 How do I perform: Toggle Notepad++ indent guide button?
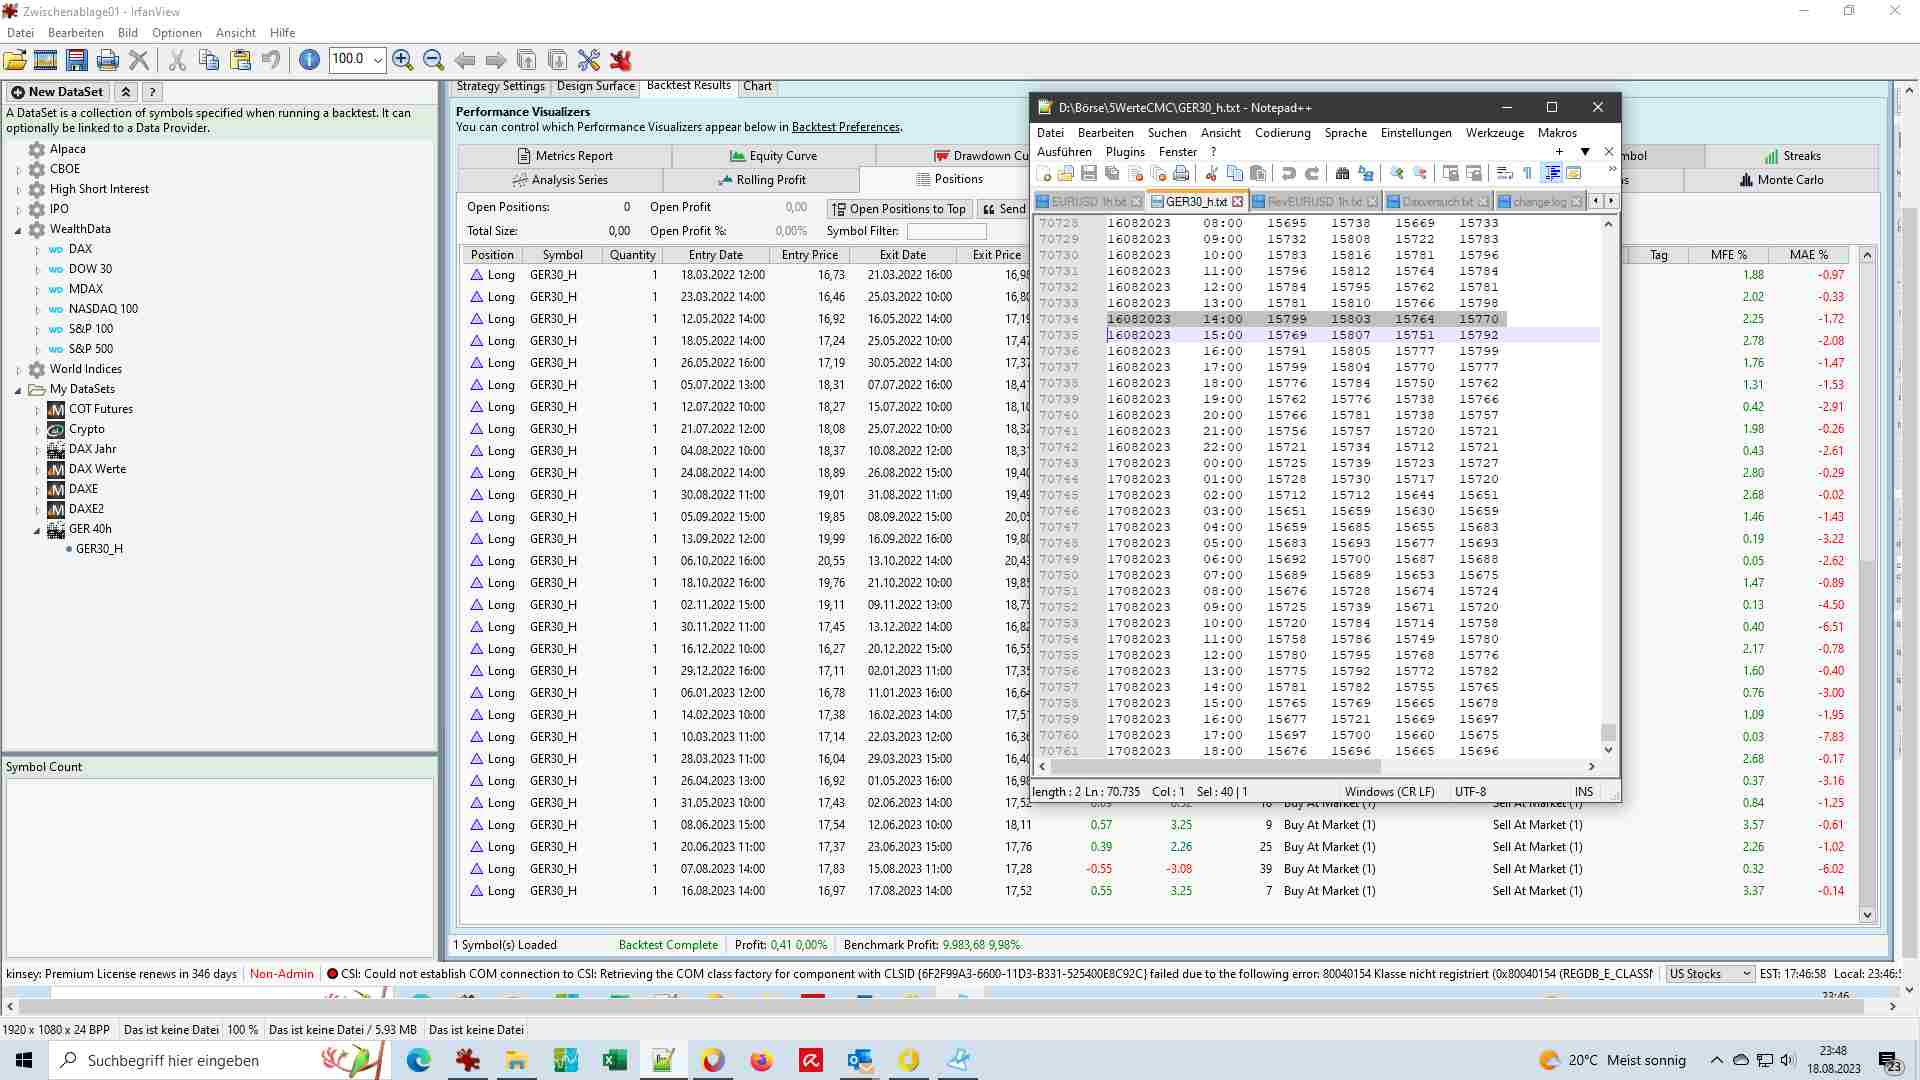(x=1551, y=174)
